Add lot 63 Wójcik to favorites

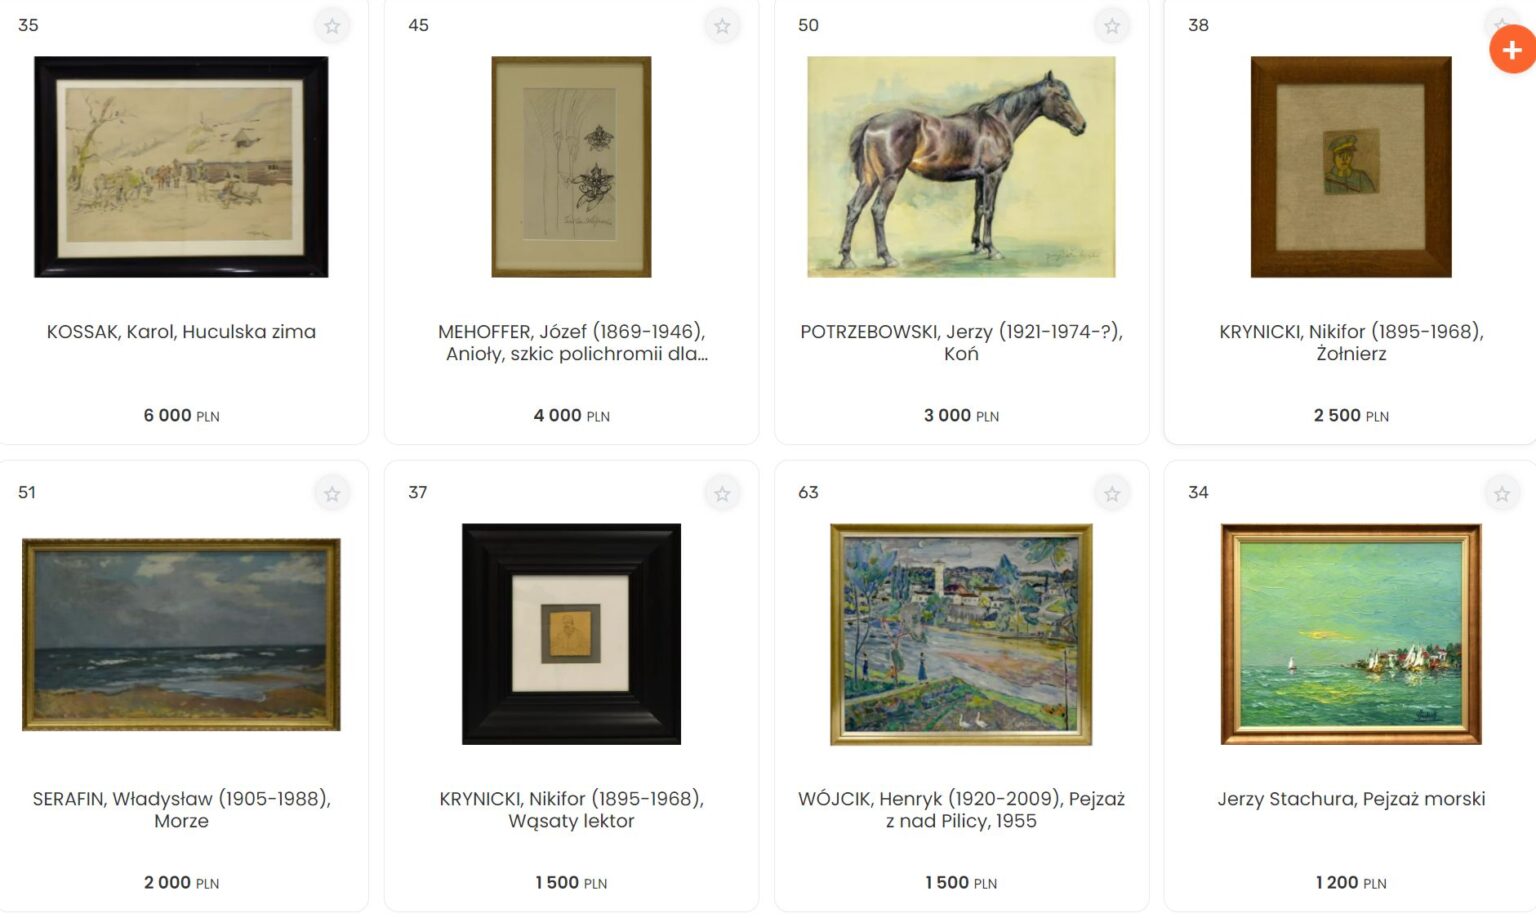tap(1112, 493)
